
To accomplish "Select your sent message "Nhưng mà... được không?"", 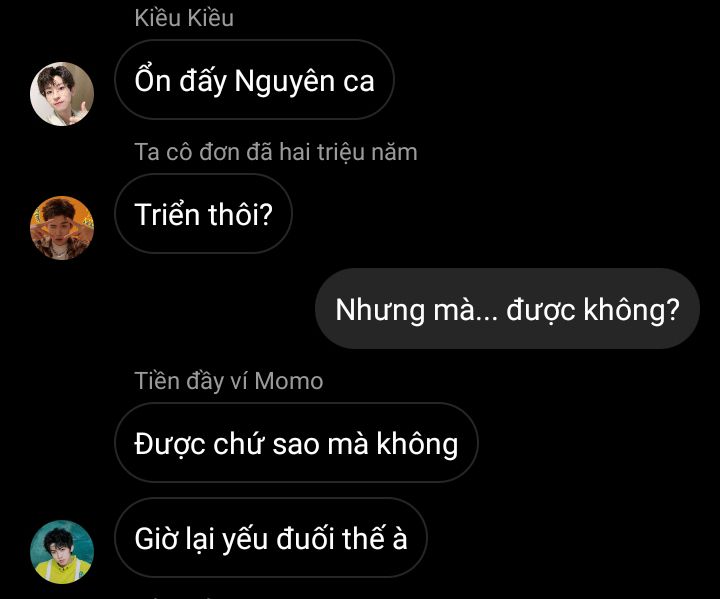I will 507,309.
